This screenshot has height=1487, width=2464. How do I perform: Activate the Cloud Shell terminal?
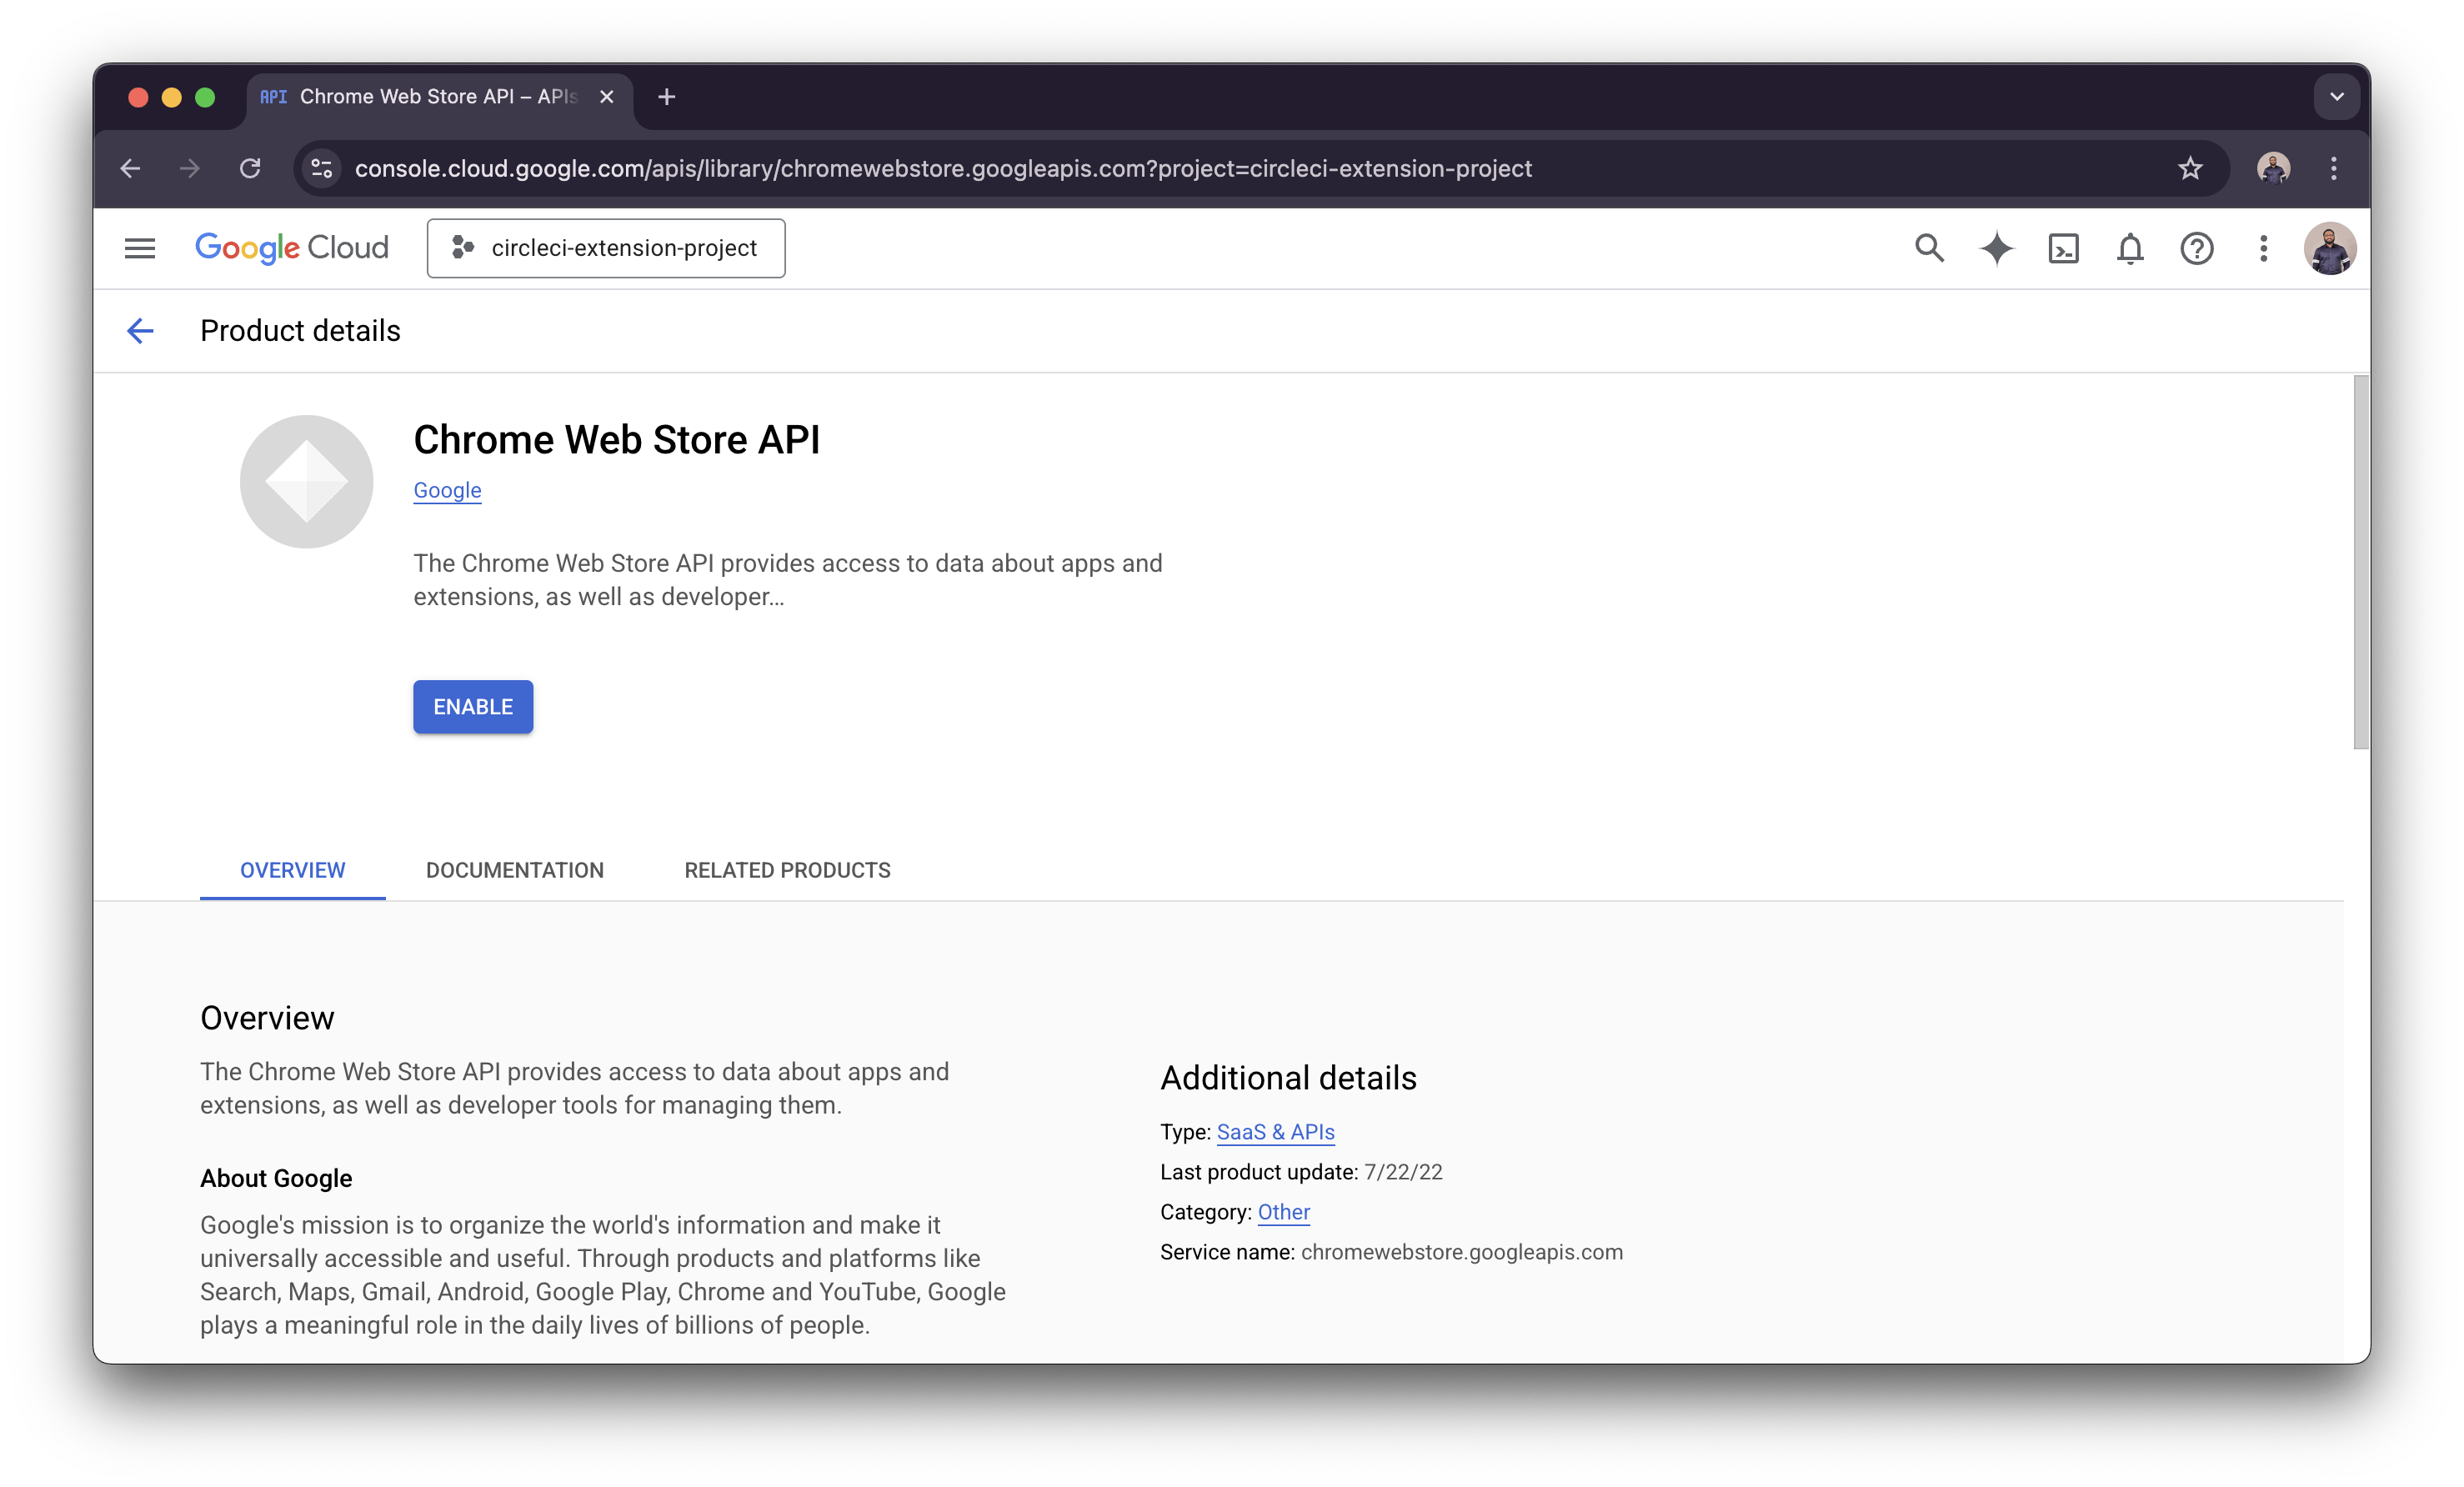pos(2063,248)
